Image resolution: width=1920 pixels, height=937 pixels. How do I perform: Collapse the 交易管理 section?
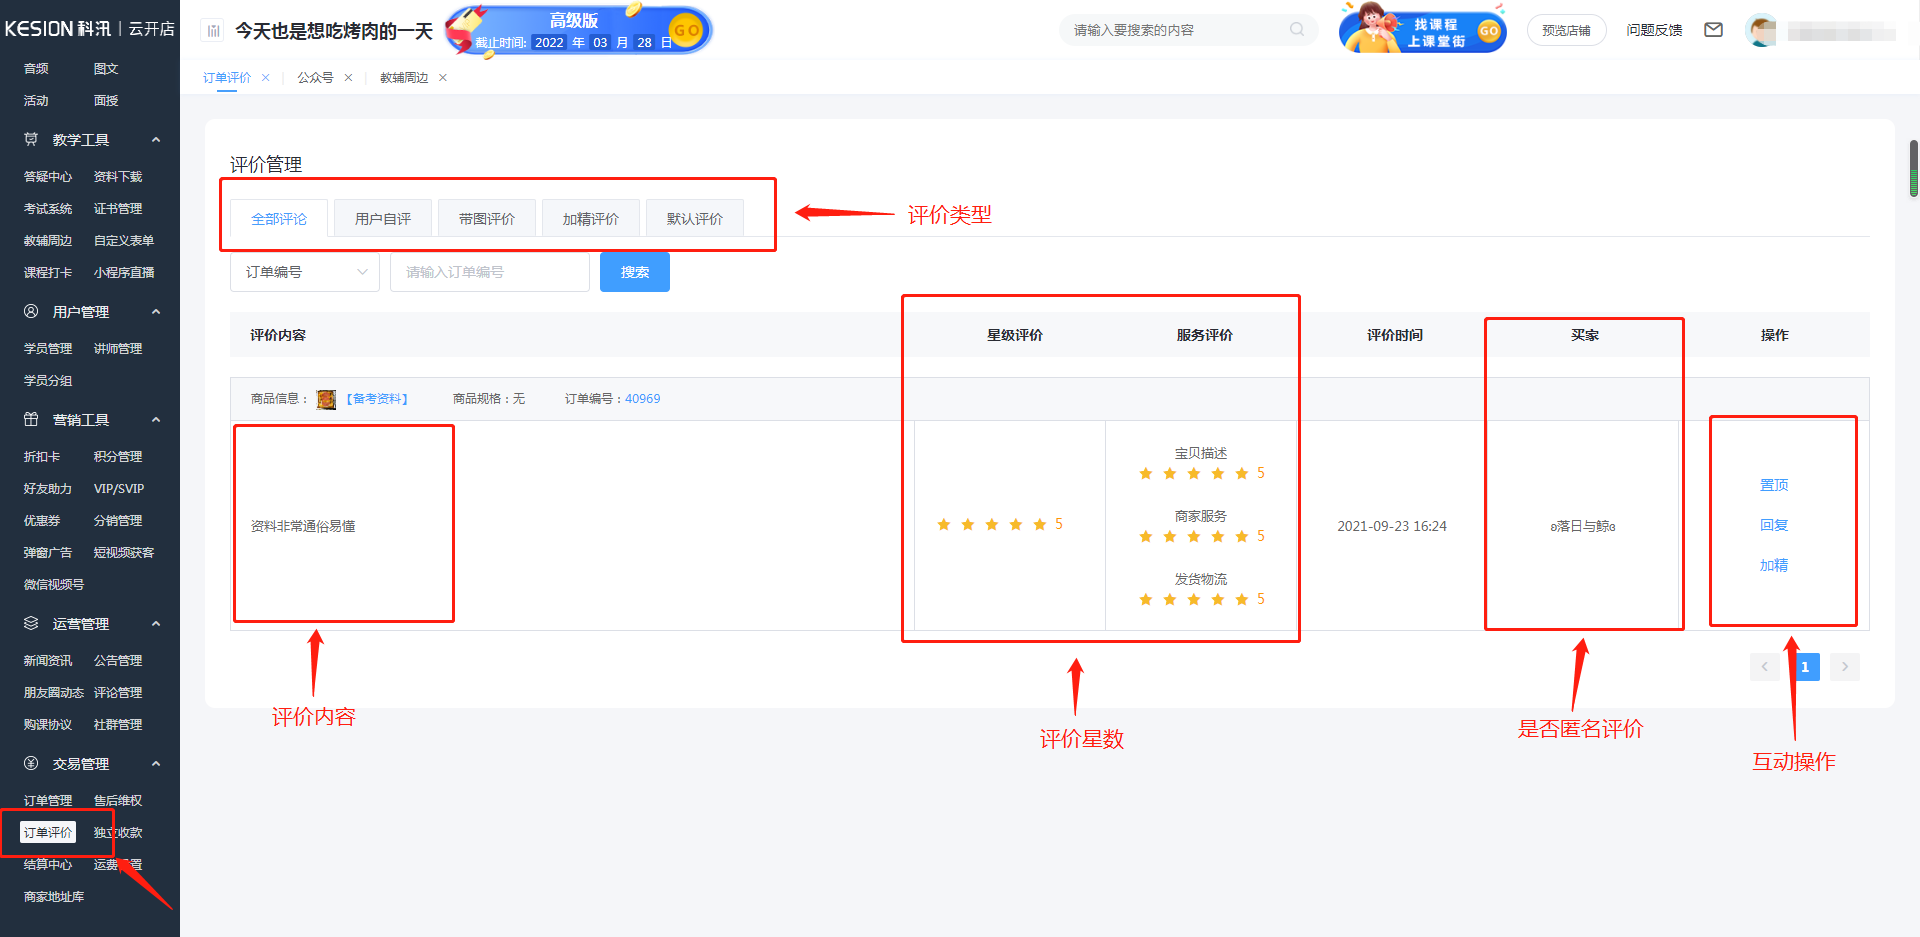click(x=156, y=764)
